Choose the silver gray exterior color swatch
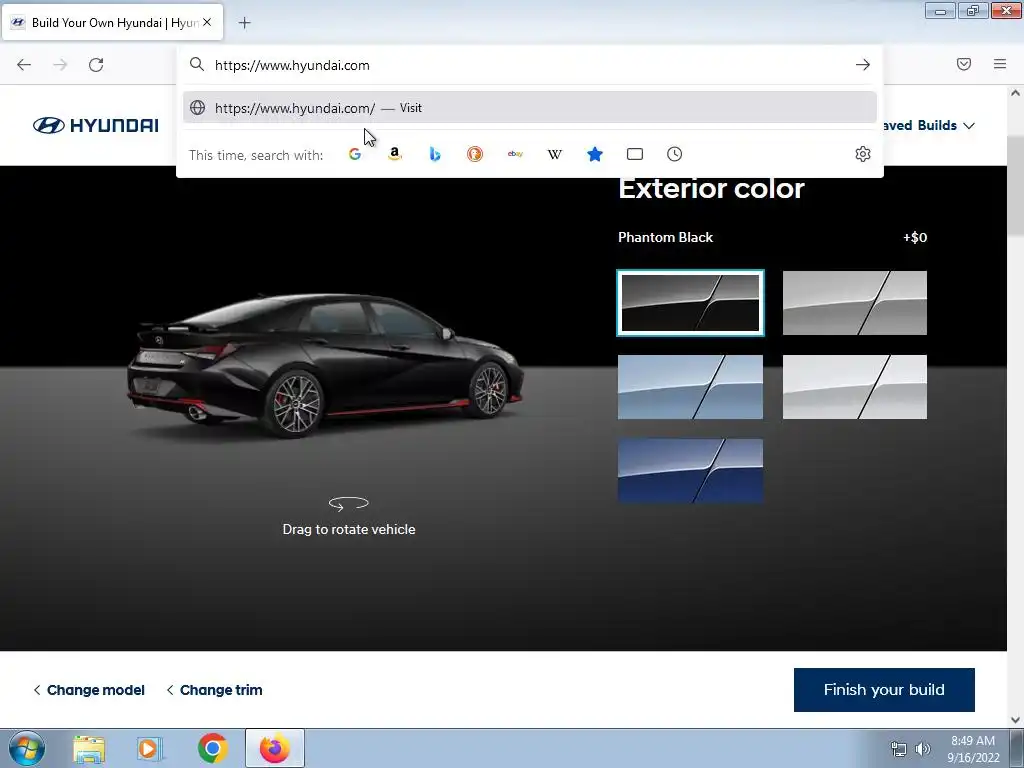Viewport: 1024px width, 768px height. tap(855, 303)
